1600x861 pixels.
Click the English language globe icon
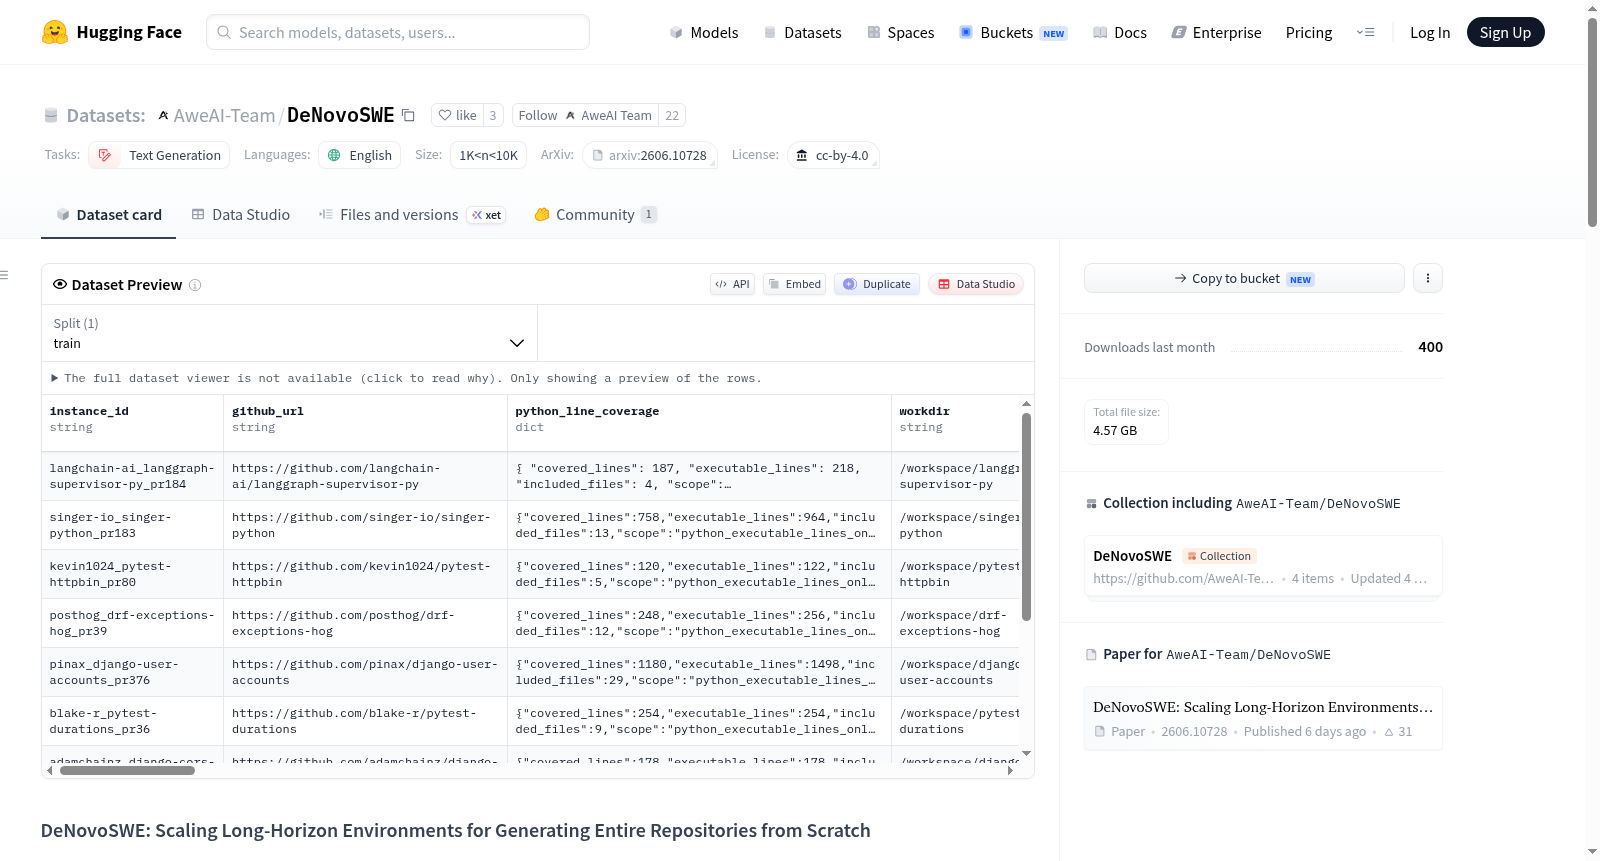coord(334,155)
